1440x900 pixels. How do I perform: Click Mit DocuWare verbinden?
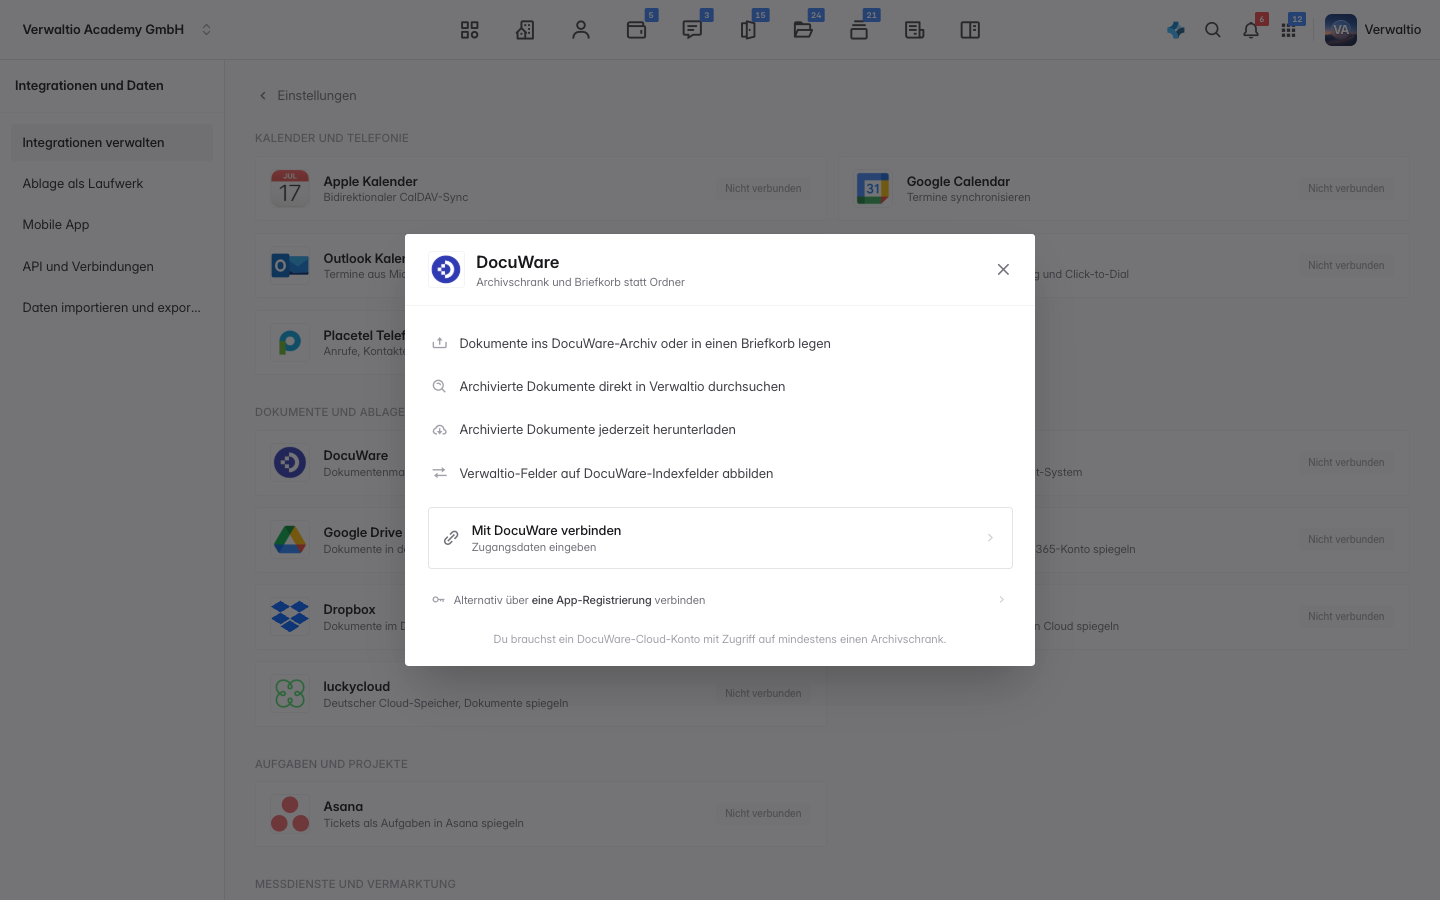point(720,538)
